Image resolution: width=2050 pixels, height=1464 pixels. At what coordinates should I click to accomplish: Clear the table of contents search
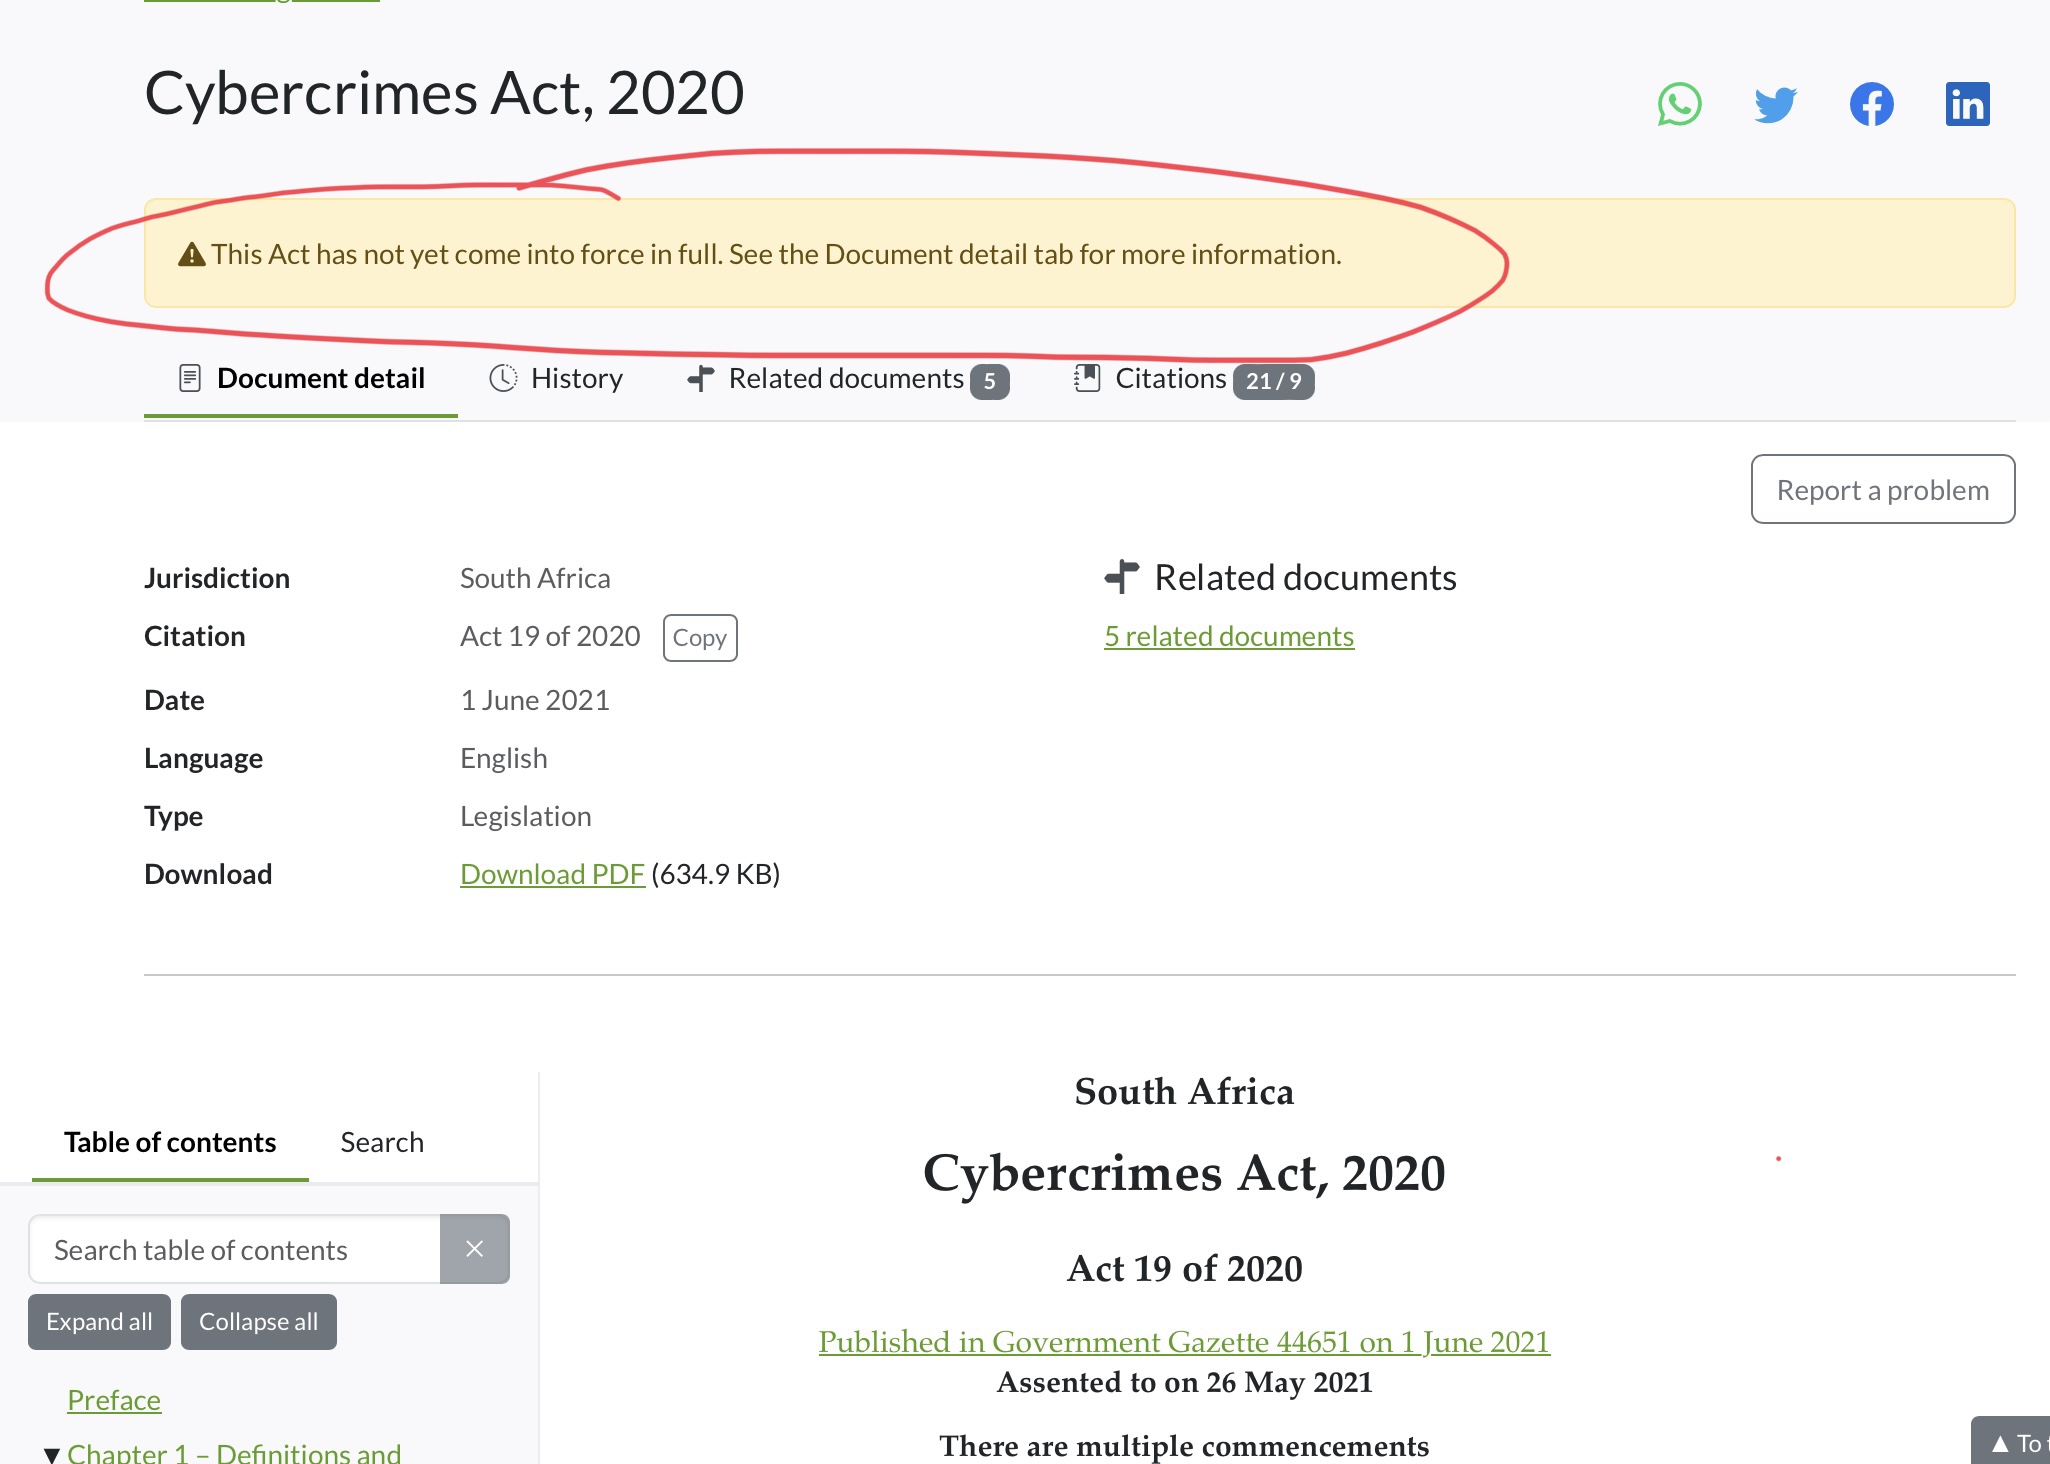click(x=475, y=1249)
